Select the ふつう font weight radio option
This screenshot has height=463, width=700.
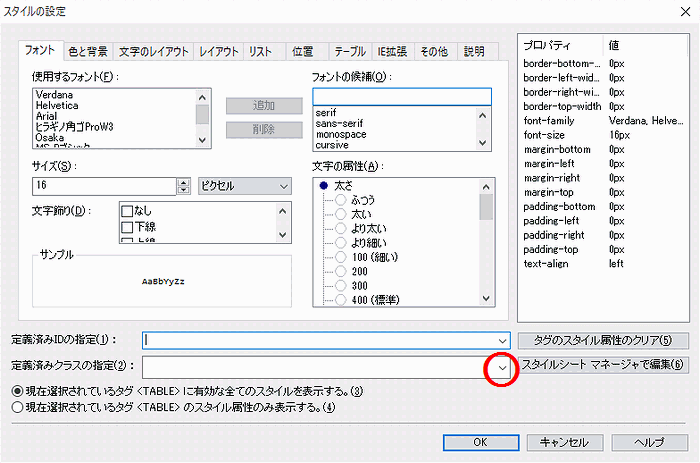coord(340,199)
